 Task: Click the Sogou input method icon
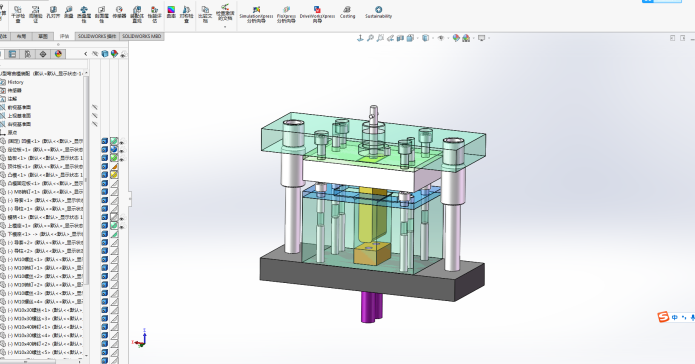coord(663,317)
